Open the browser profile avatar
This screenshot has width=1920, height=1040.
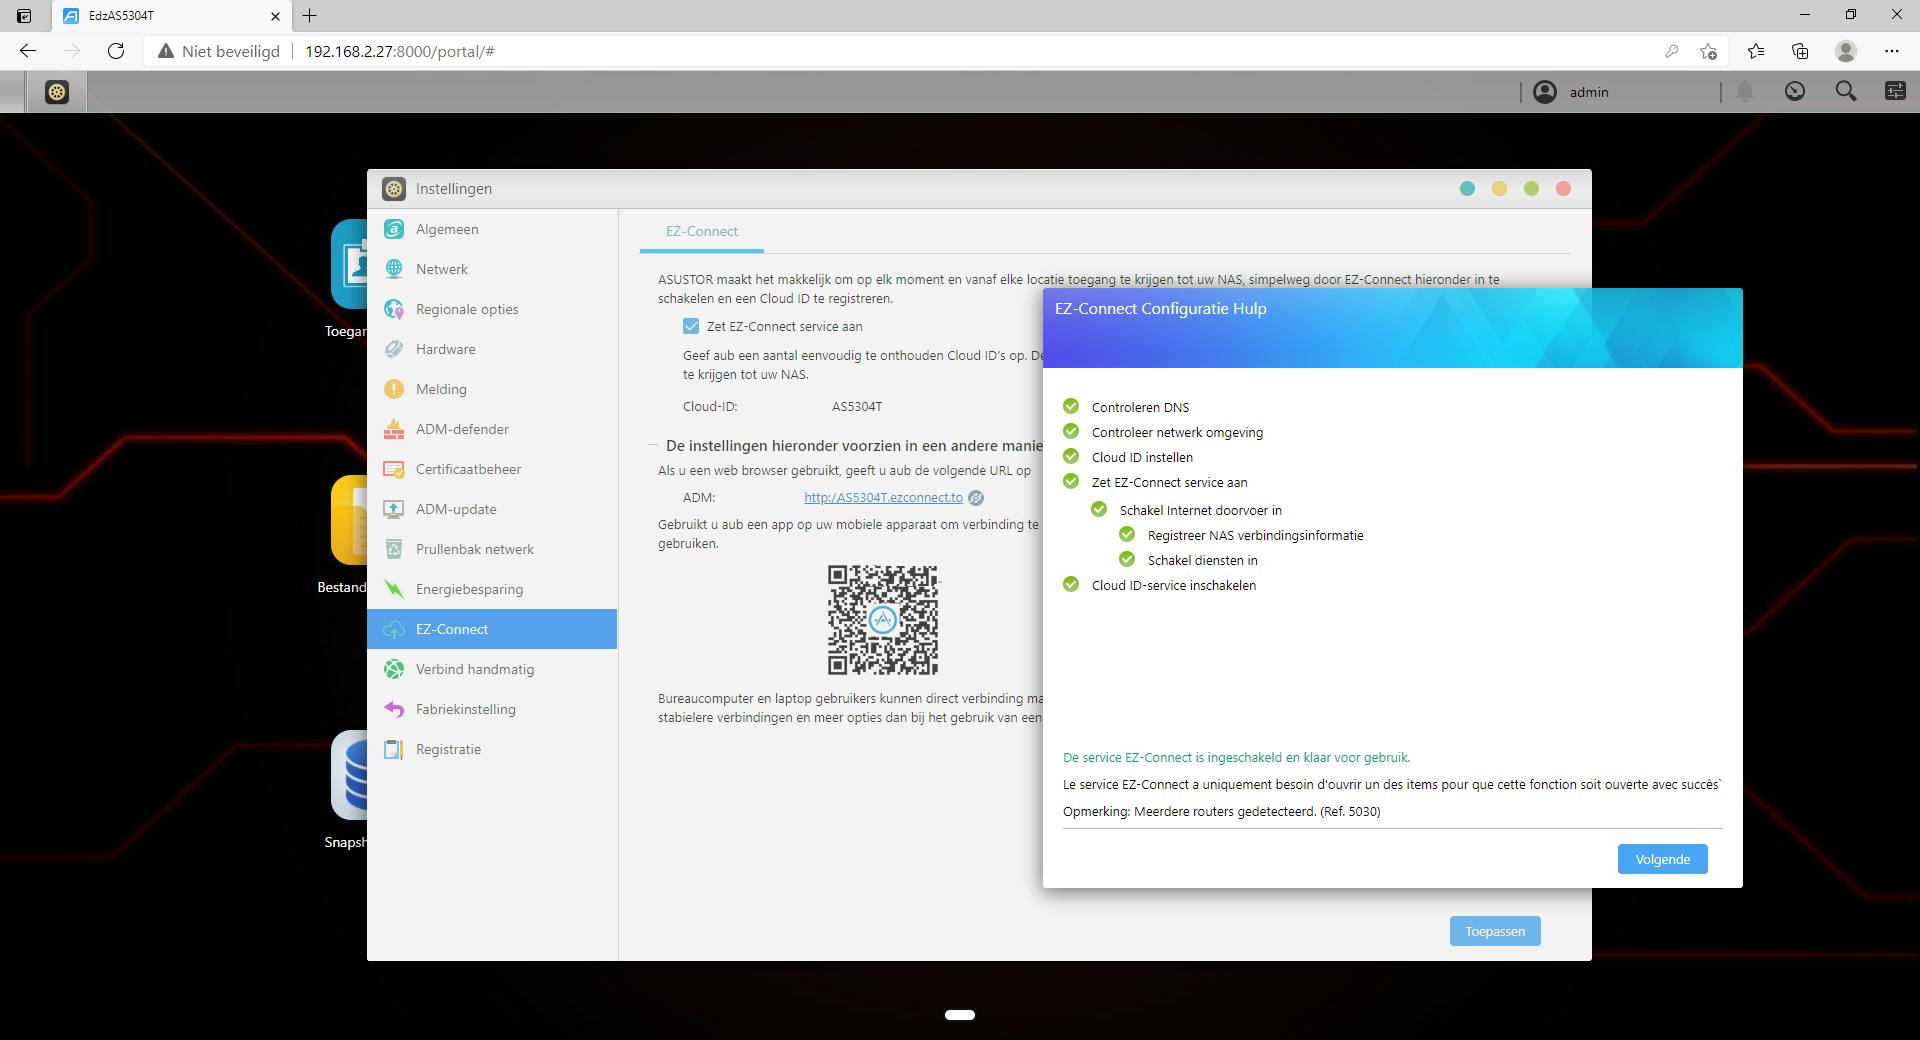coord(1846,51)
